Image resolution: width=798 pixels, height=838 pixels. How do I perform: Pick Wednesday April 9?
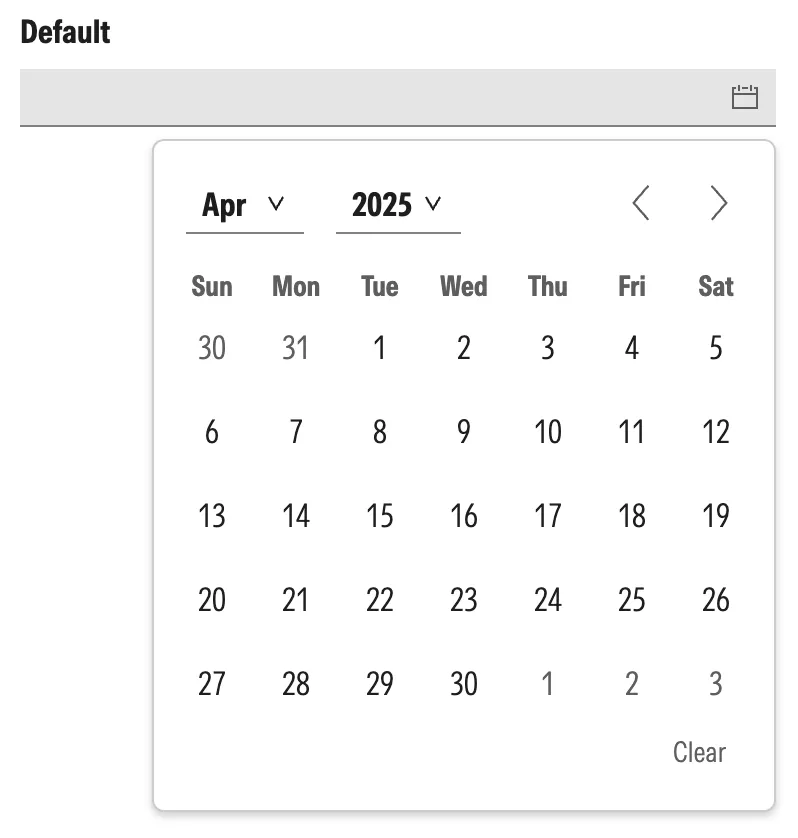click(x=463, y=432)
